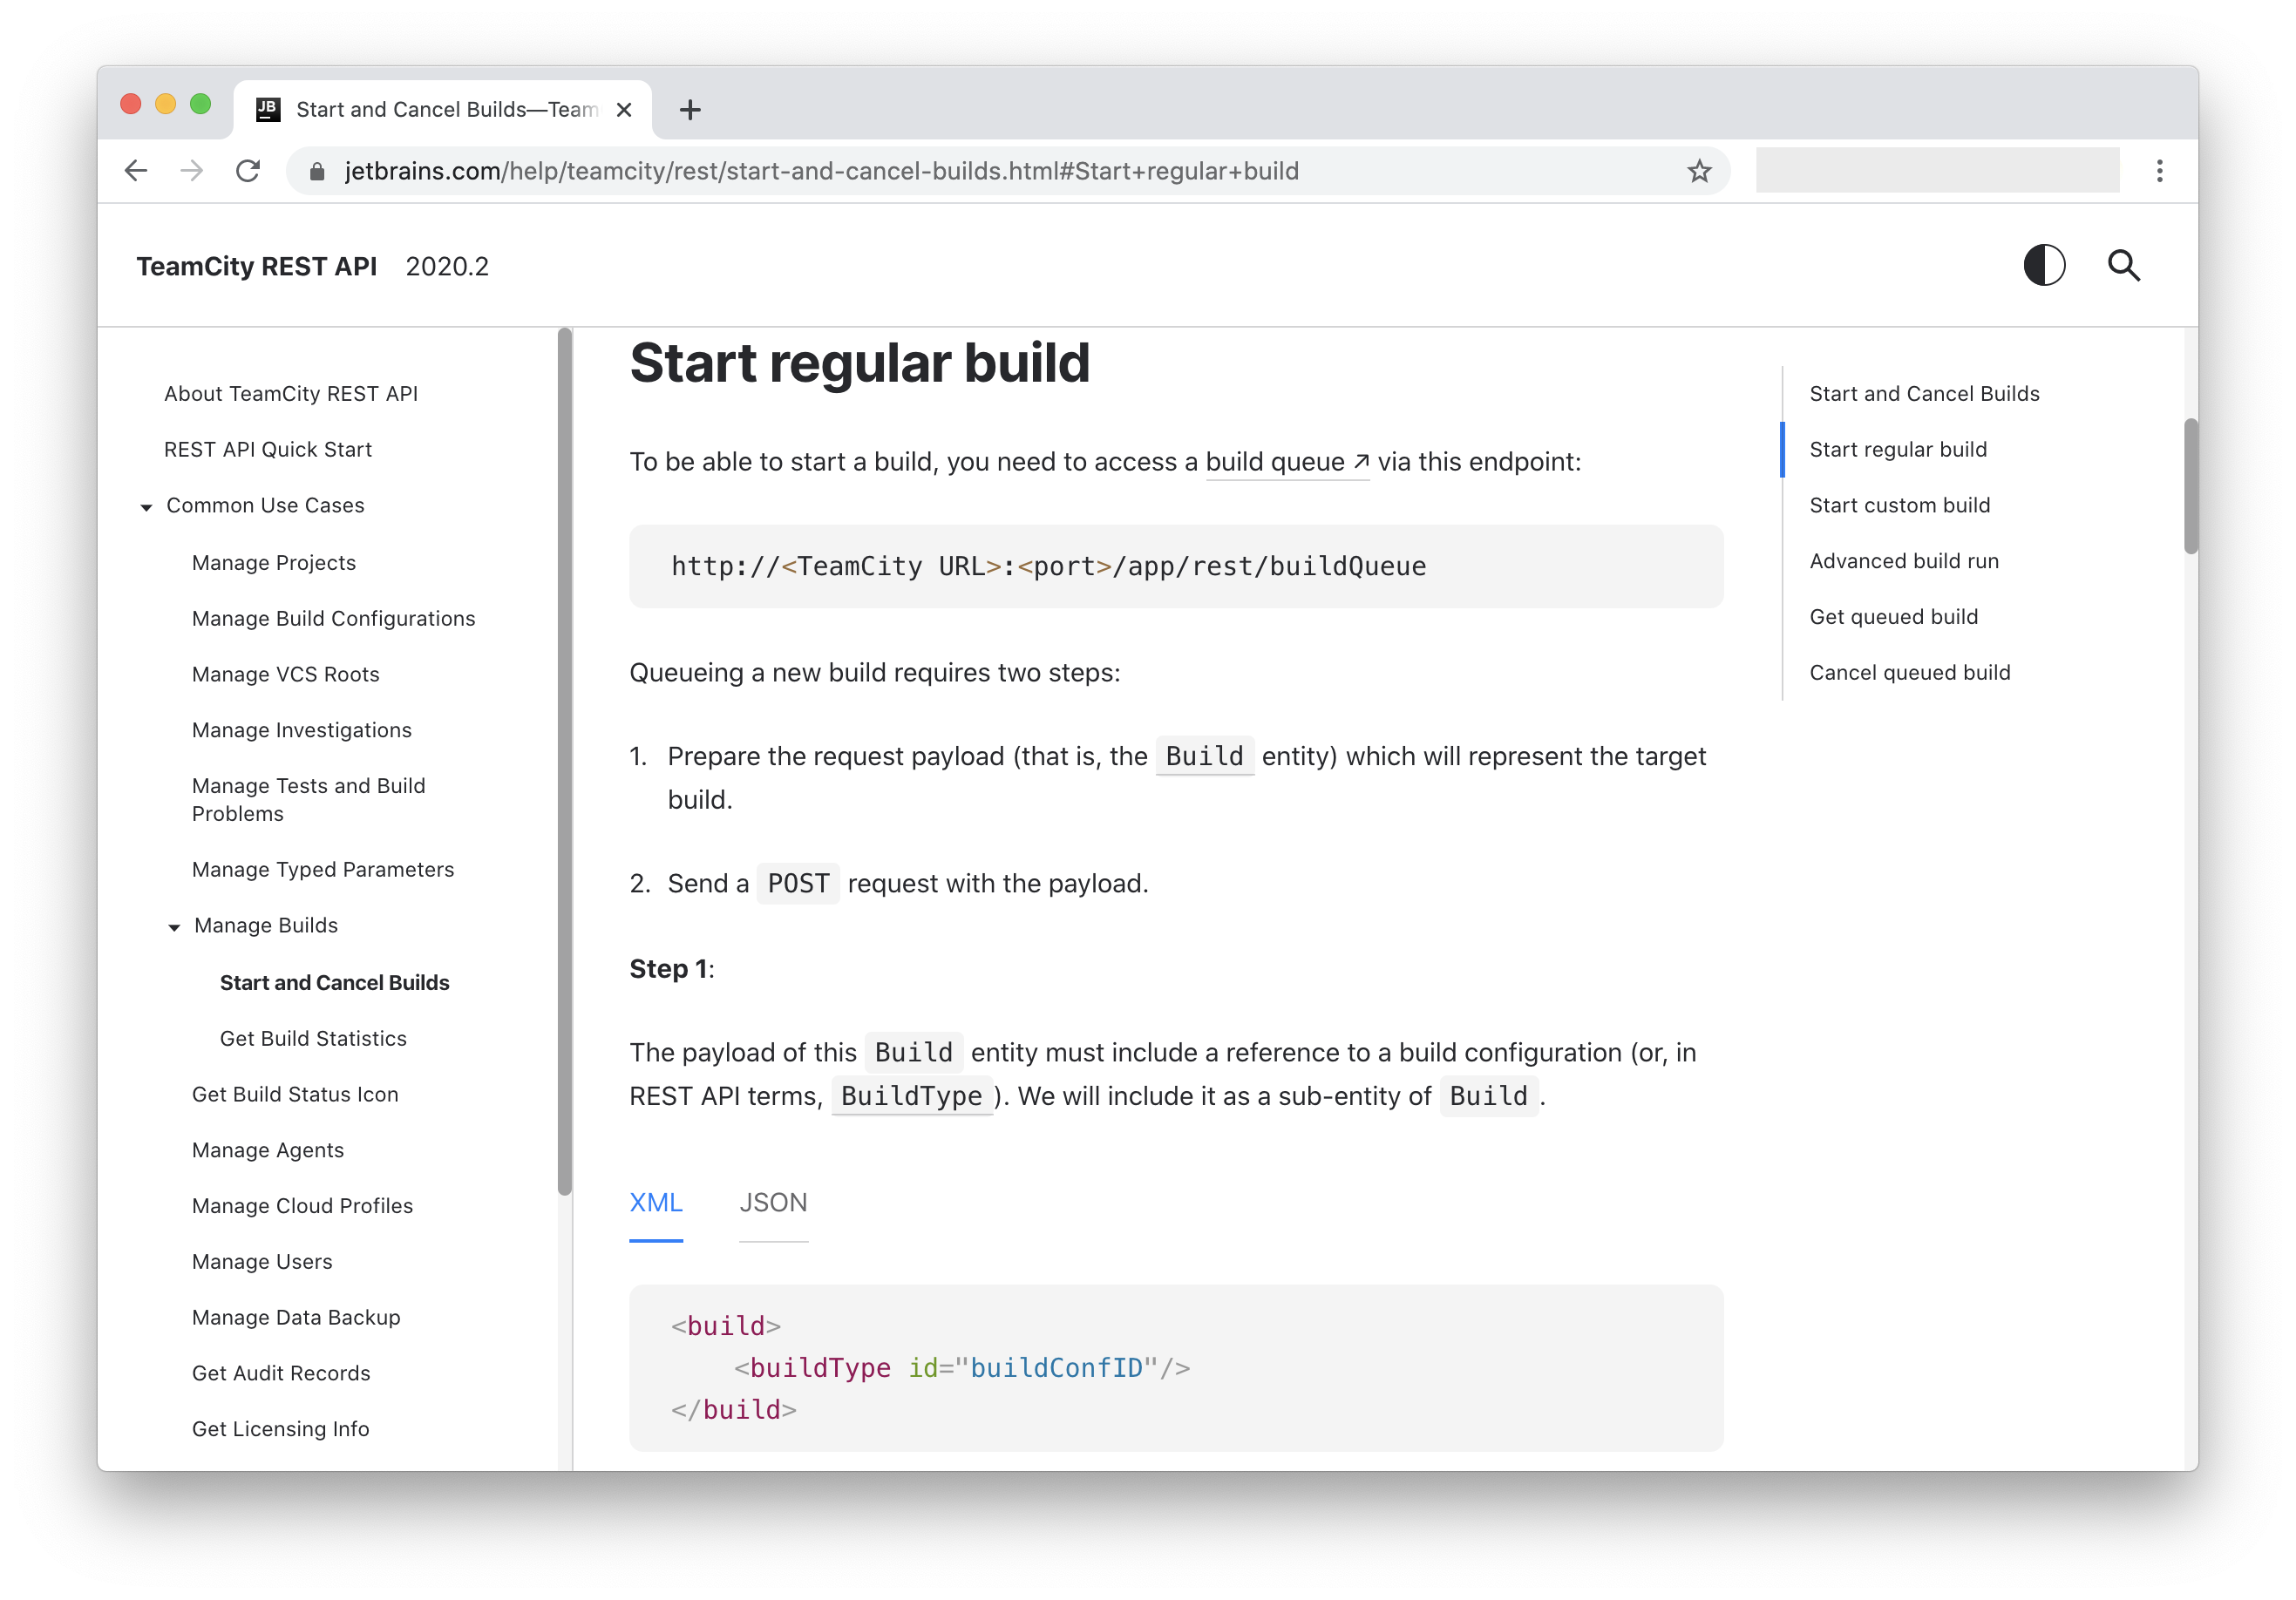
Task: Open Manage Cloud Profiles in the sidebar
Action: point(303,1206)
